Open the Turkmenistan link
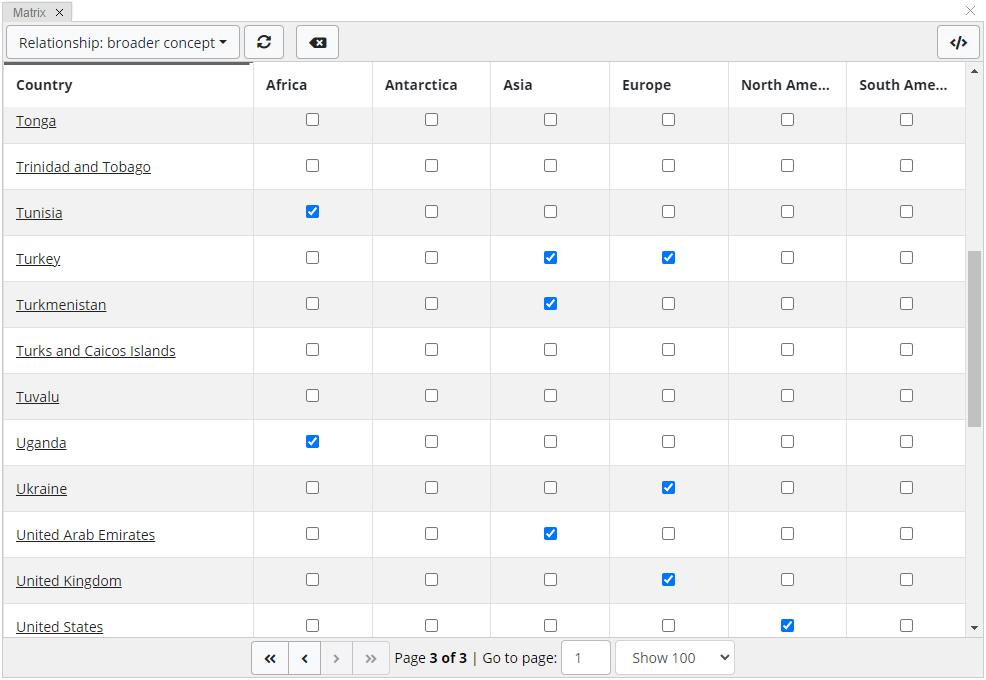 [61, 305]
